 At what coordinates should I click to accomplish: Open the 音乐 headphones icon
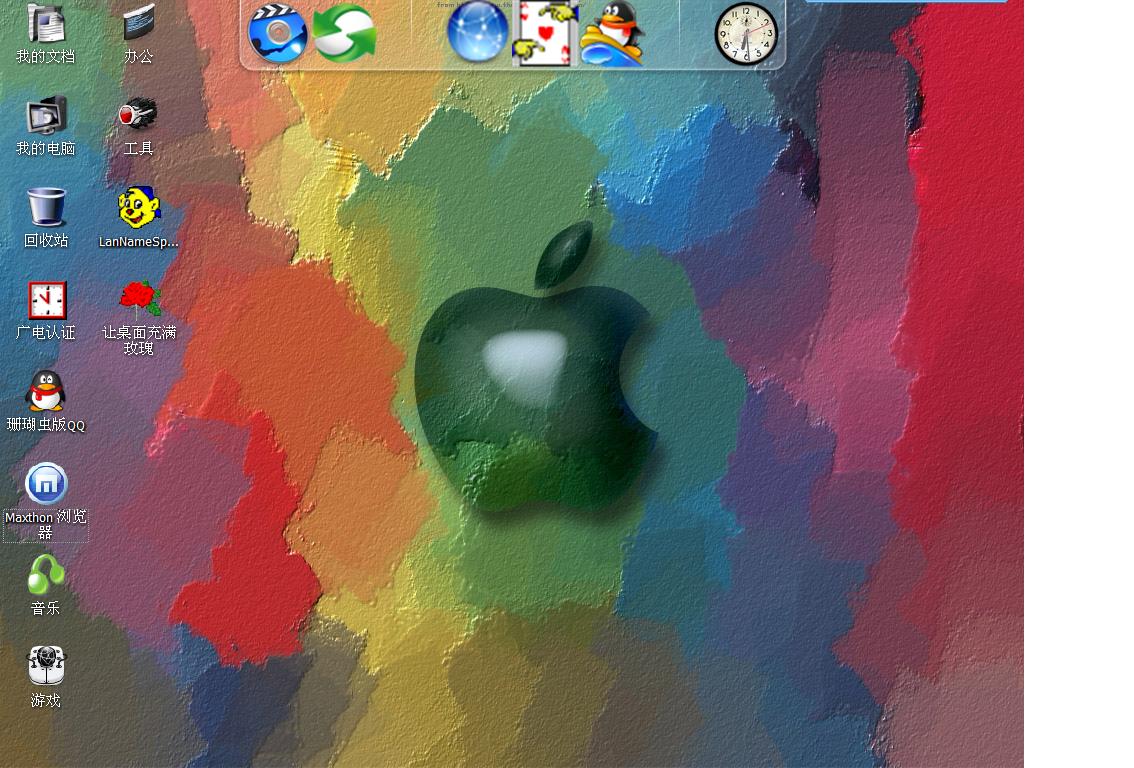coord(46,575)
